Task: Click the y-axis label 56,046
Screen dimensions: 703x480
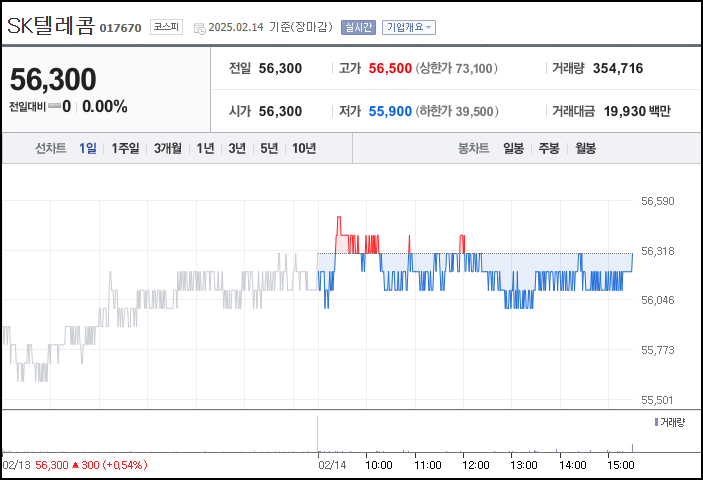Action: (x=658, y=300)
